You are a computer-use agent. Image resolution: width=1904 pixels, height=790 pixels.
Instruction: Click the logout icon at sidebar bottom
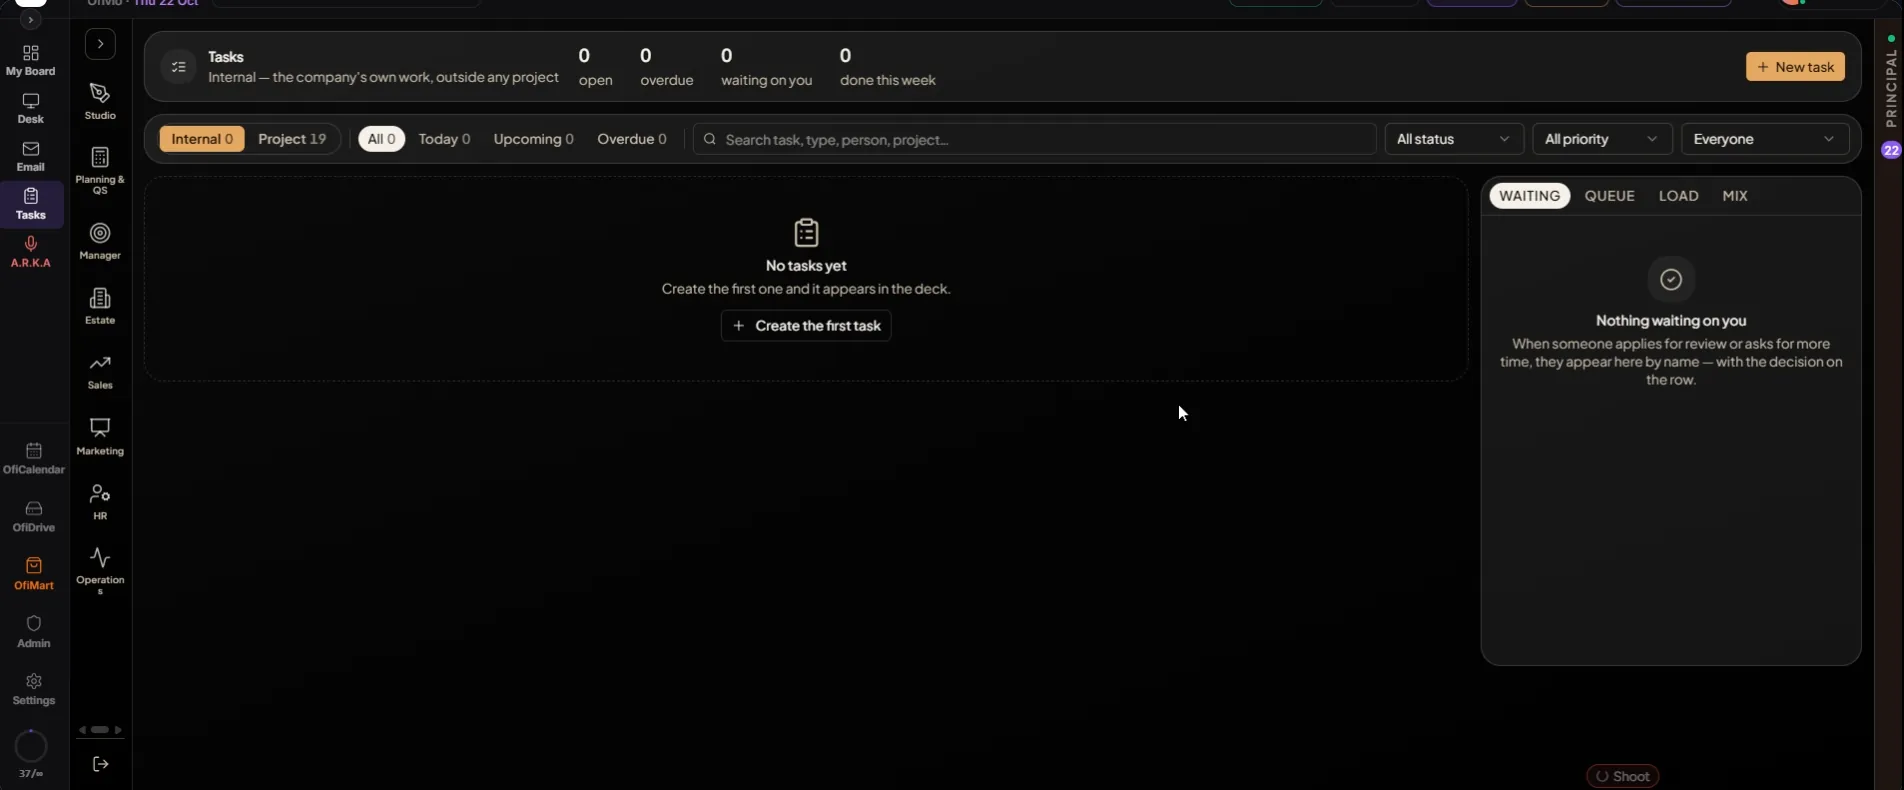101,764
